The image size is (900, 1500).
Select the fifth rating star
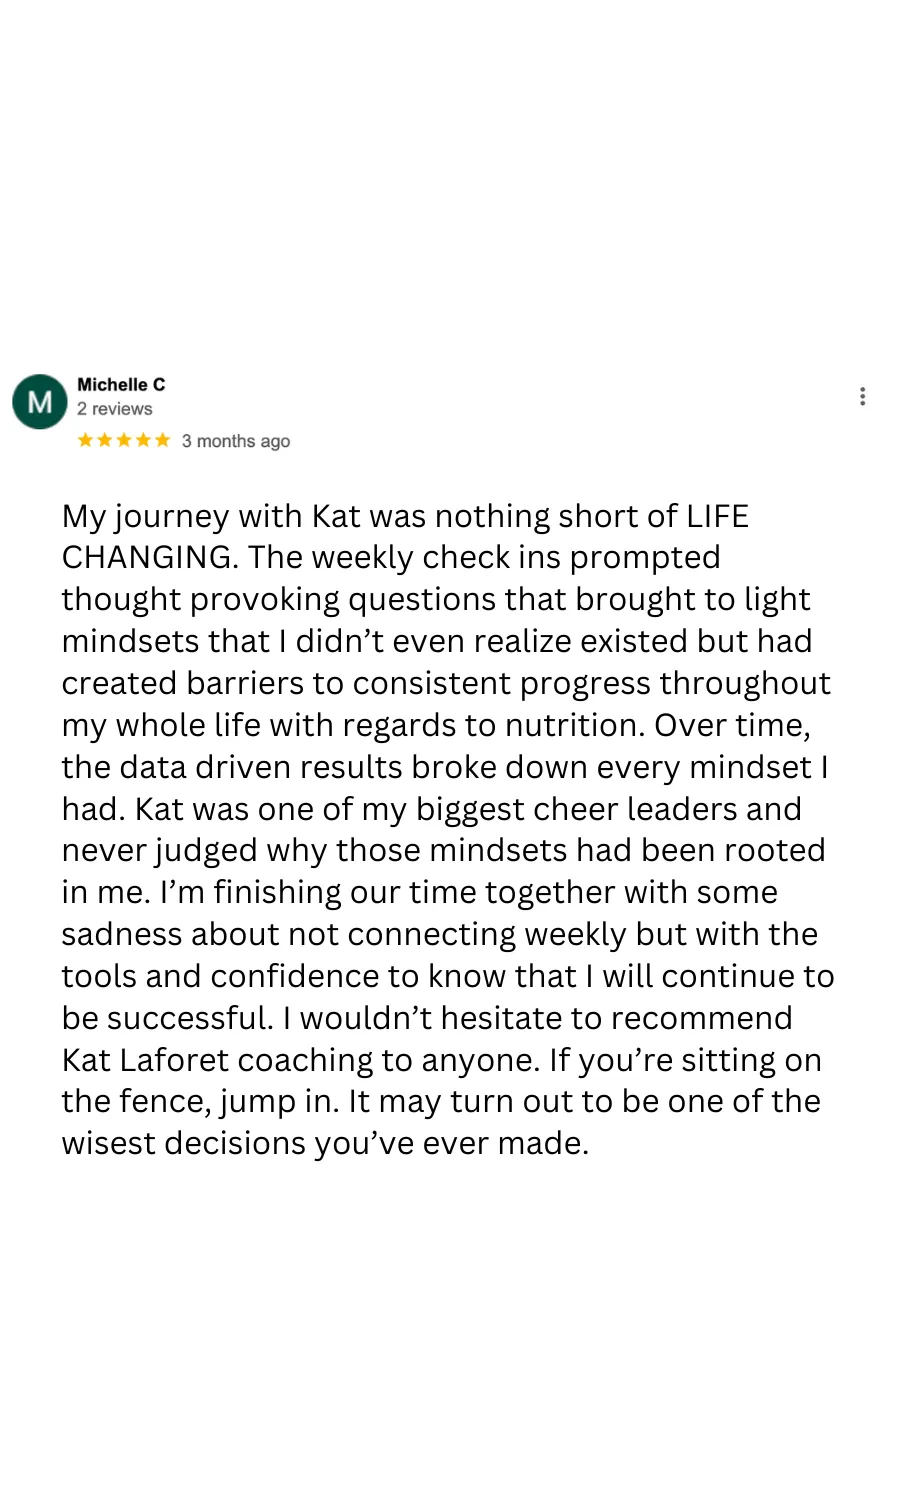pyautogui.click(x=163, y=440)
